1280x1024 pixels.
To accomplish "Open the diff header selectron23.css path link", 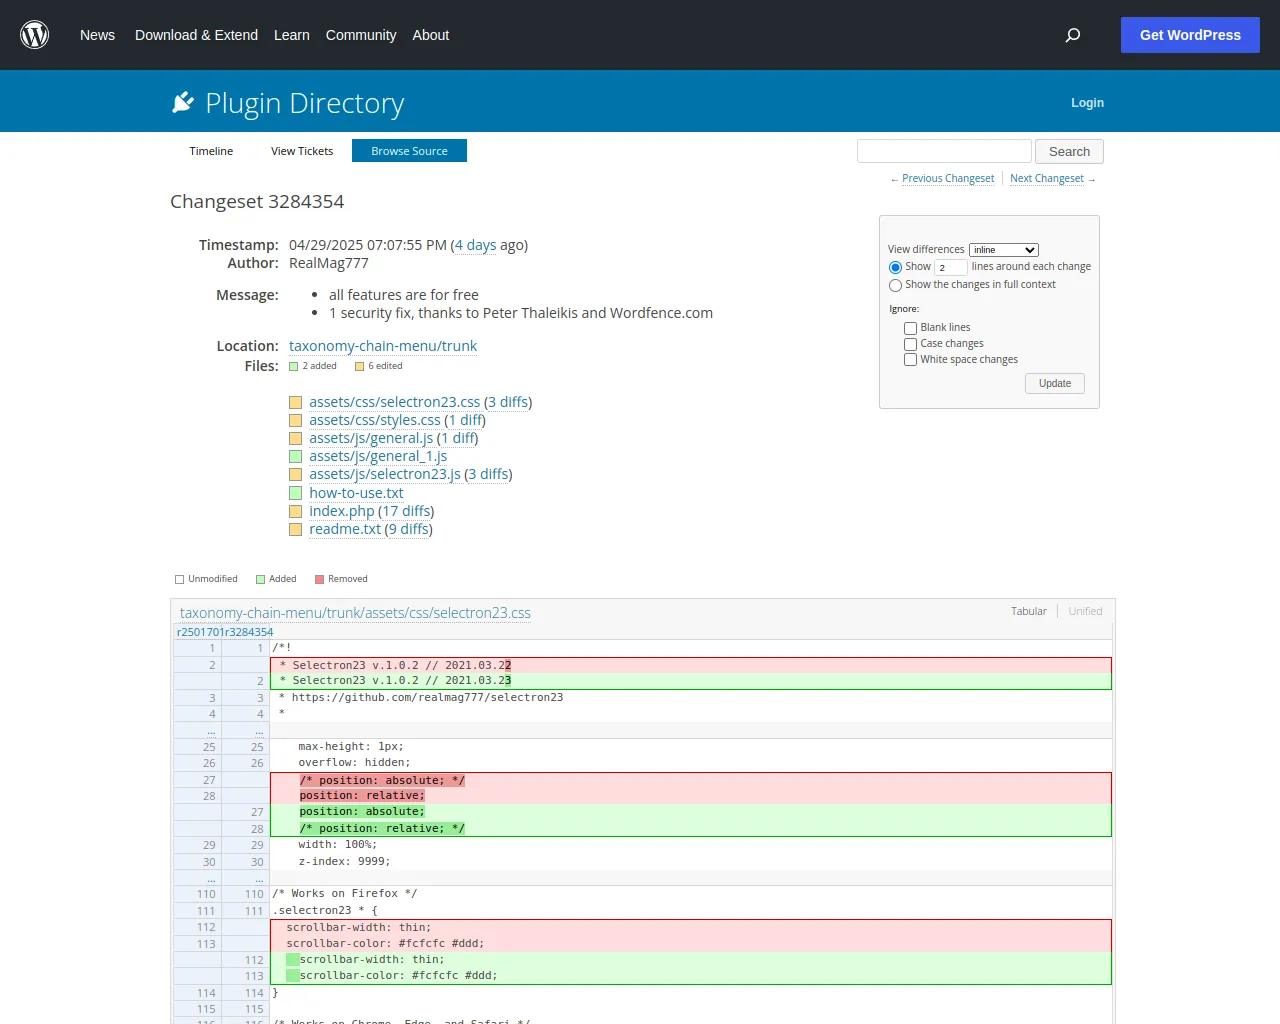I will (x=355, y=613).
